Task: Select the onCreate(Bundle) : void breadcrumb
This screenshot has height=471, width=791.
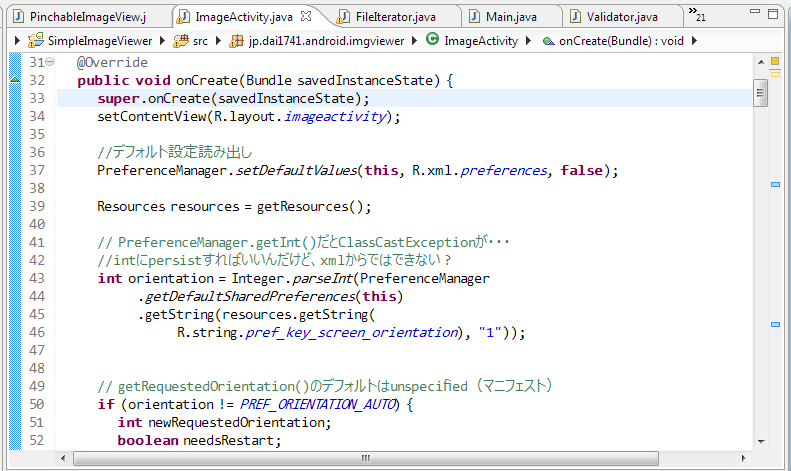Action: [x=622, y=41]
